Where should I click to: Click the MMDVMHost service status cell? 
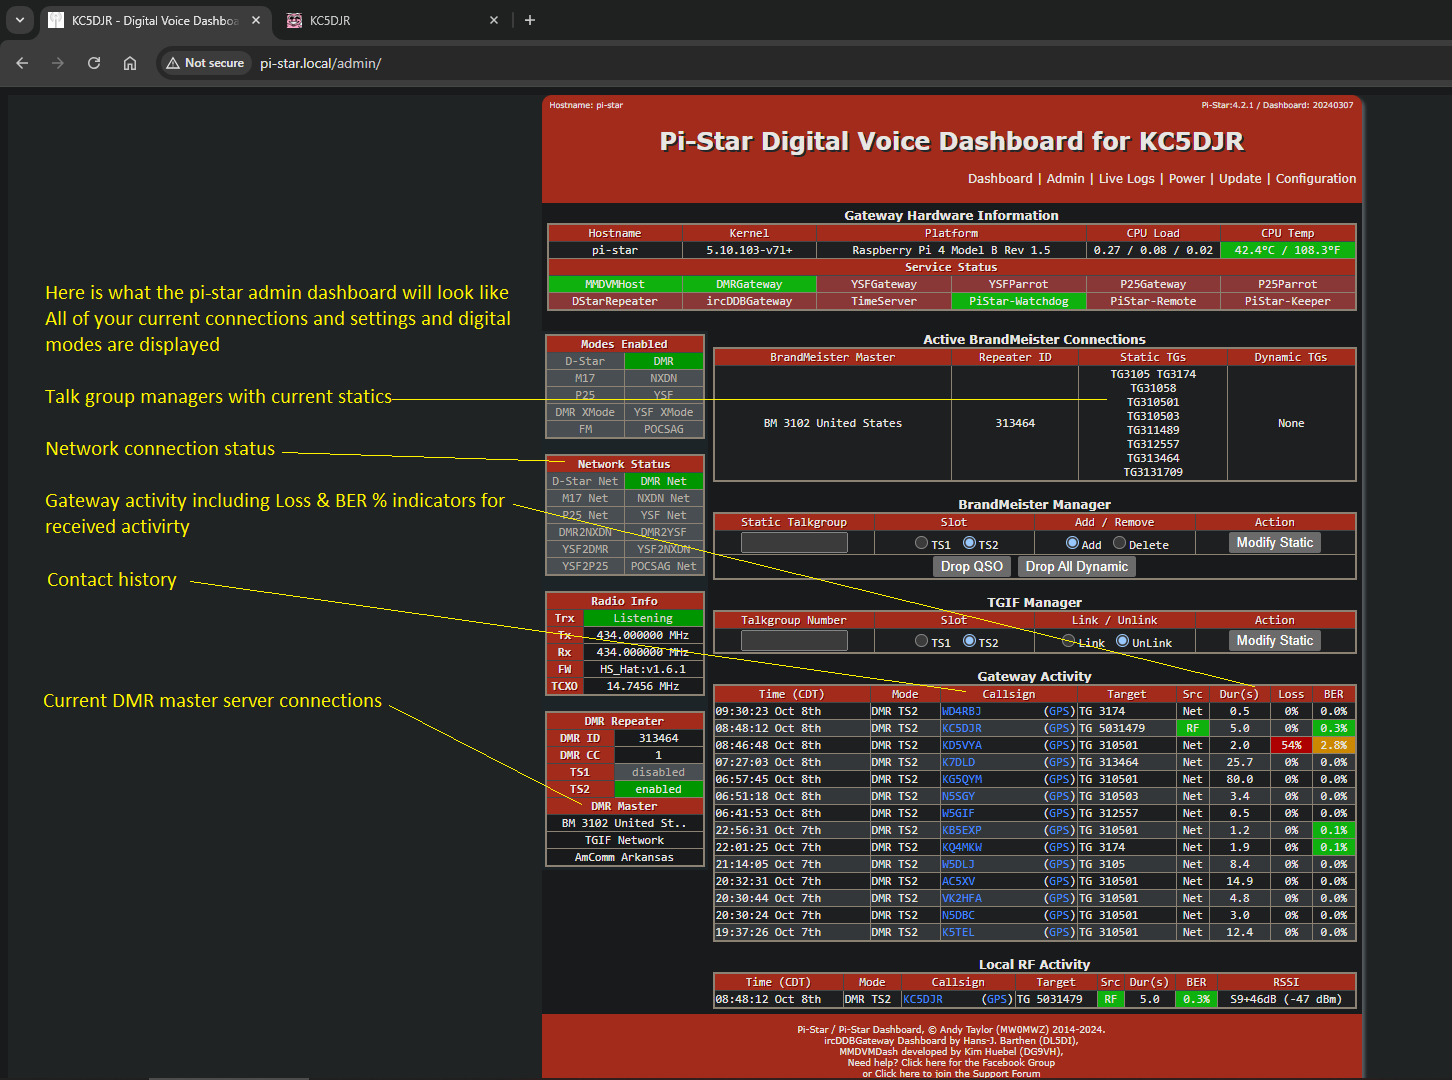tap(615, 285)
